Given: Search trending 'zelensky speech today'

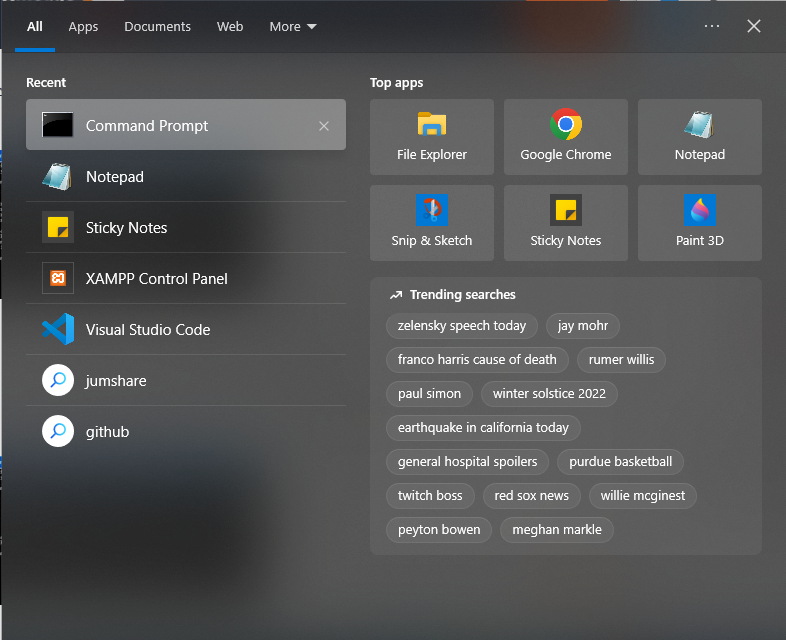Looking at the screenshot, I should coord(462,326).
